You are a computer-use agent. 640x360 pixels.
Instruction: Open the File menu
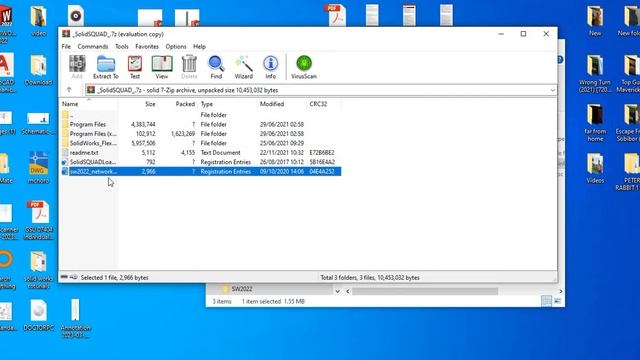66,47
